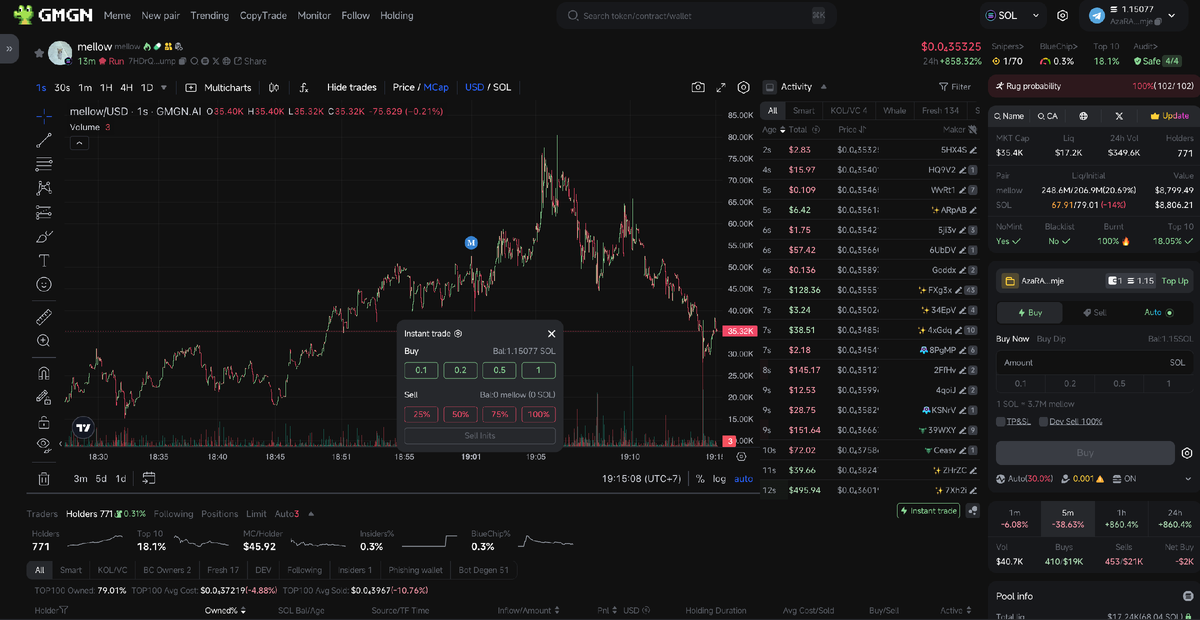Open timezone selector 19:15:08 (UTC+7)

(x=642, y=478)
